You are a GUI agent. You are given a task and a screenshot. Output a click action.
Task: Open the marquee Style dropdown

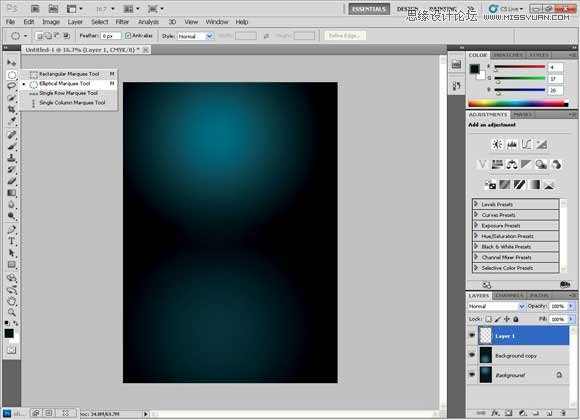pos(195,36)
